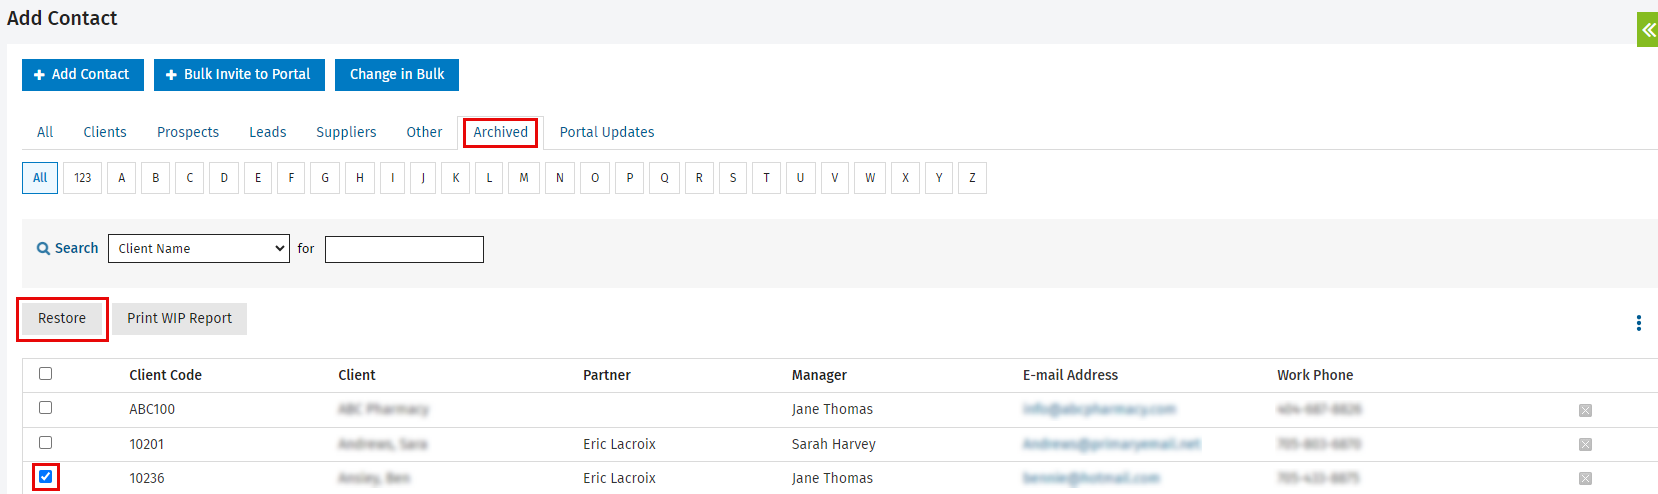
Task: Check the ABC100 row checkbox
Action: click(x=45, y=407)
